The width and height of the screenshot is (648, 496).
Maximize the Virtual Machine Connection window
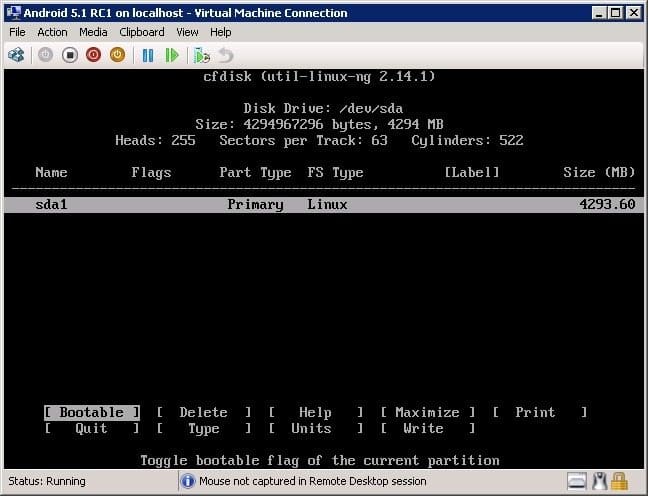615,13
